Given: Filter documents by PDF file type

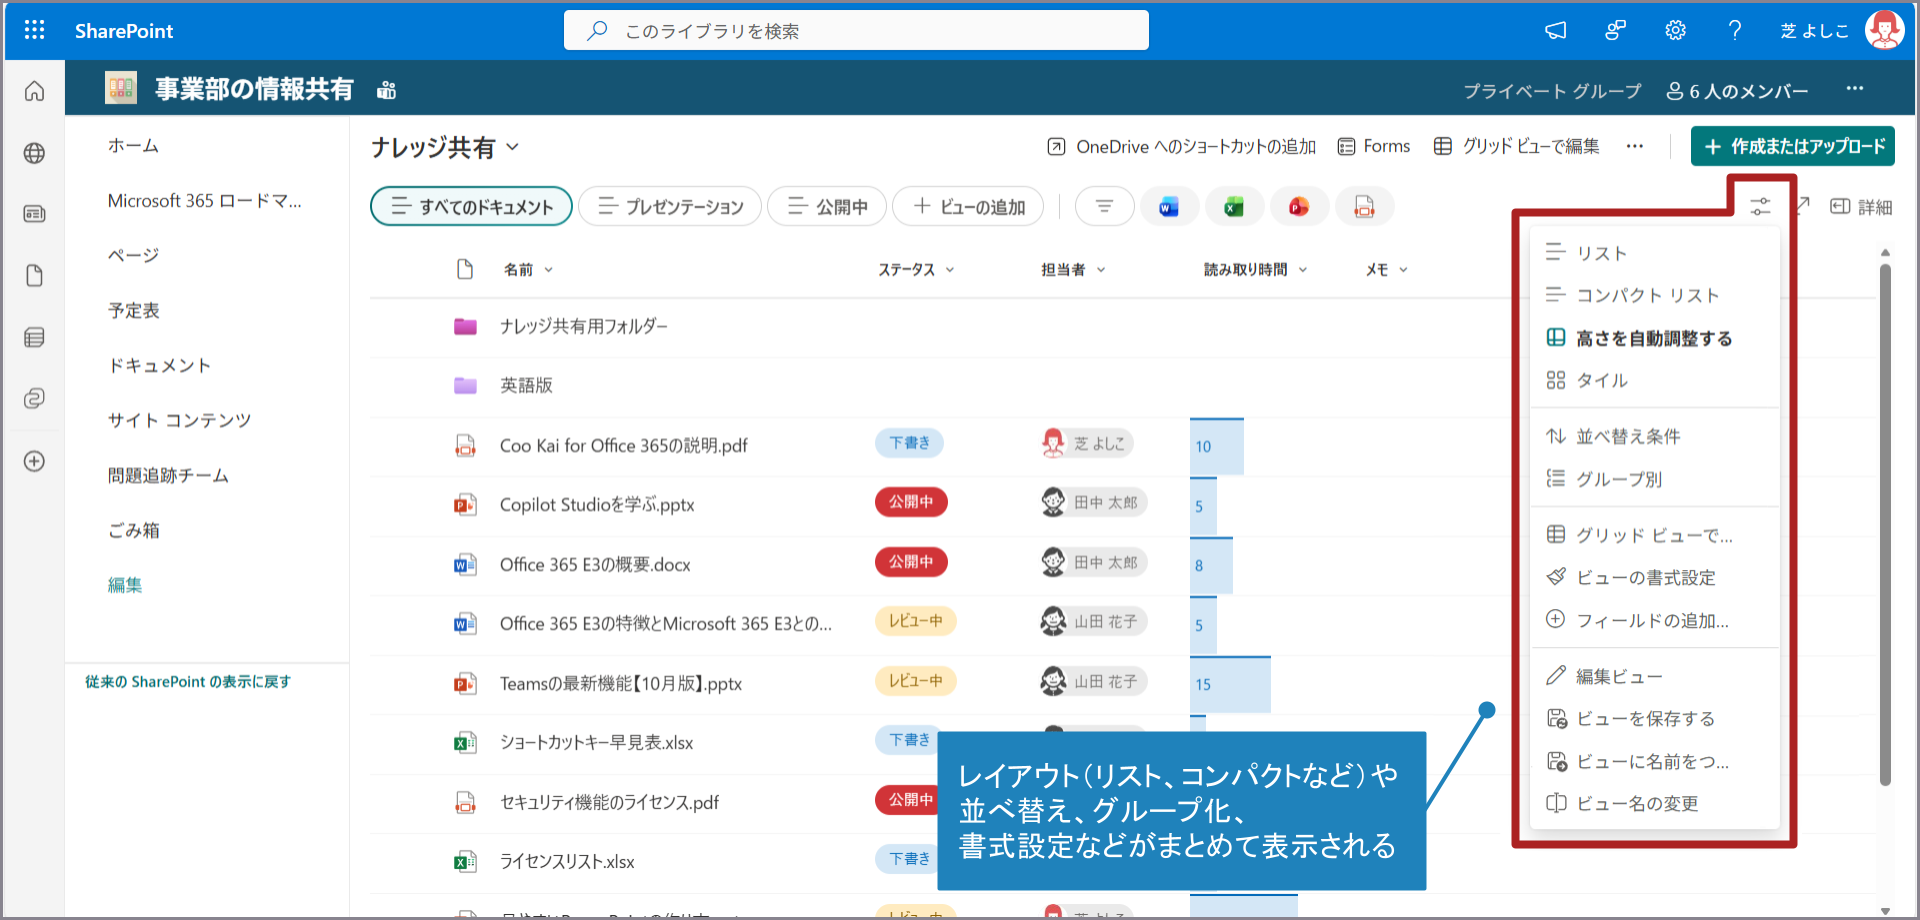Looking at the screenshot, I should pos(1364,207).
